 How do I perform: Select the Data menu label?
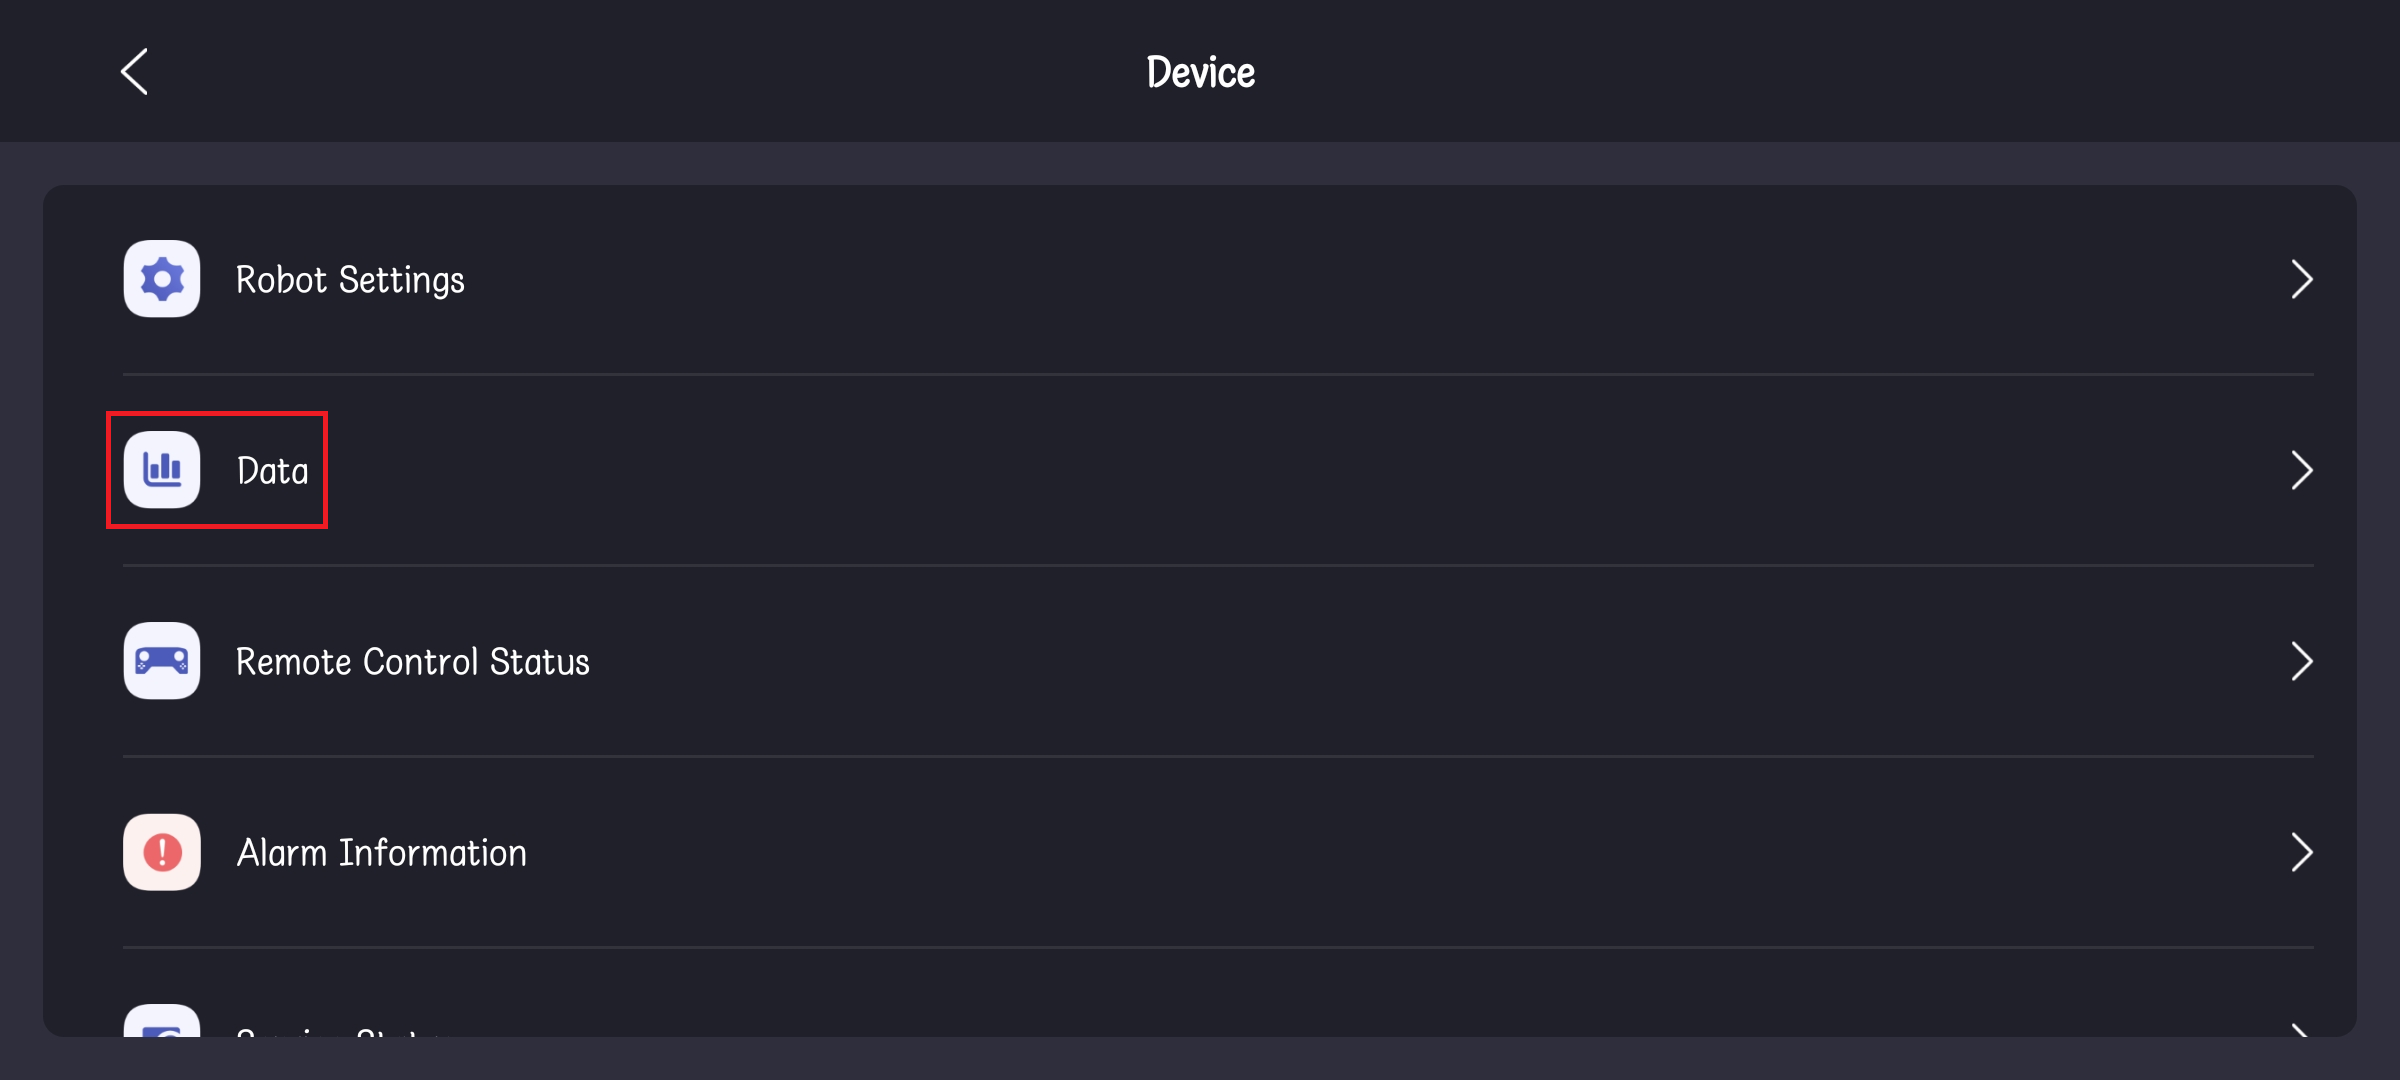pyautogui.click(x=272, y=471)
